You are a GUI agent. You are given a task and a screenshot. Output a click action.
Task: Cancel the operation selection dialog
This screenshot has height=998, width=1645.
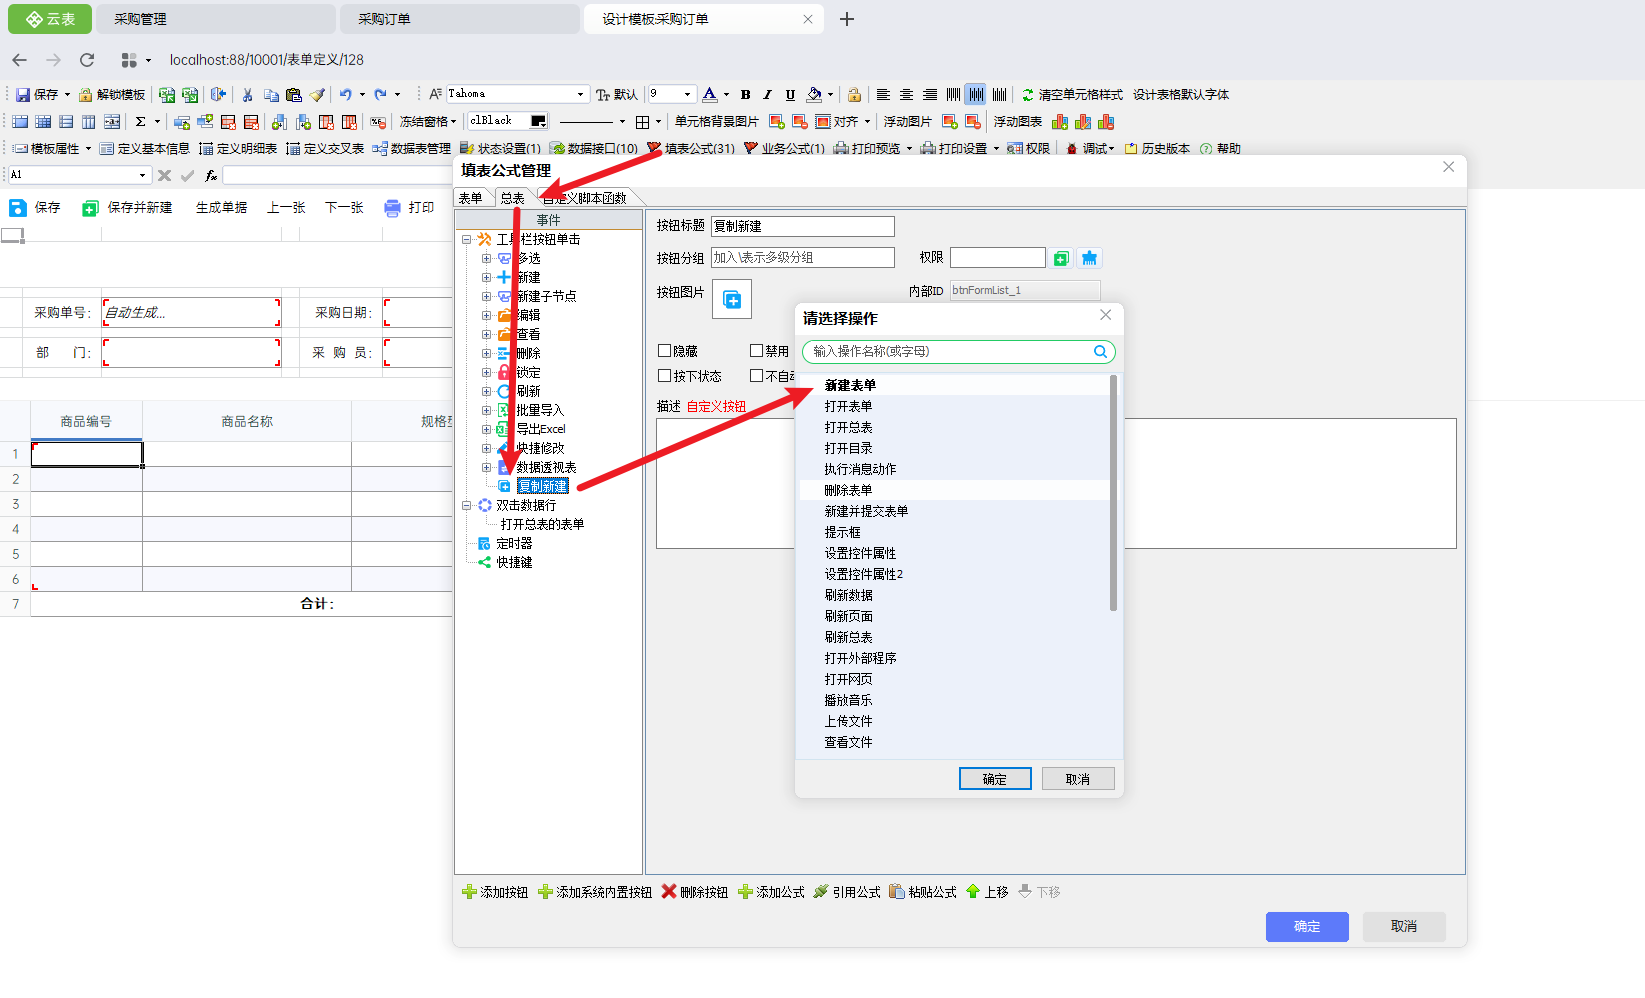[1078, 779]
